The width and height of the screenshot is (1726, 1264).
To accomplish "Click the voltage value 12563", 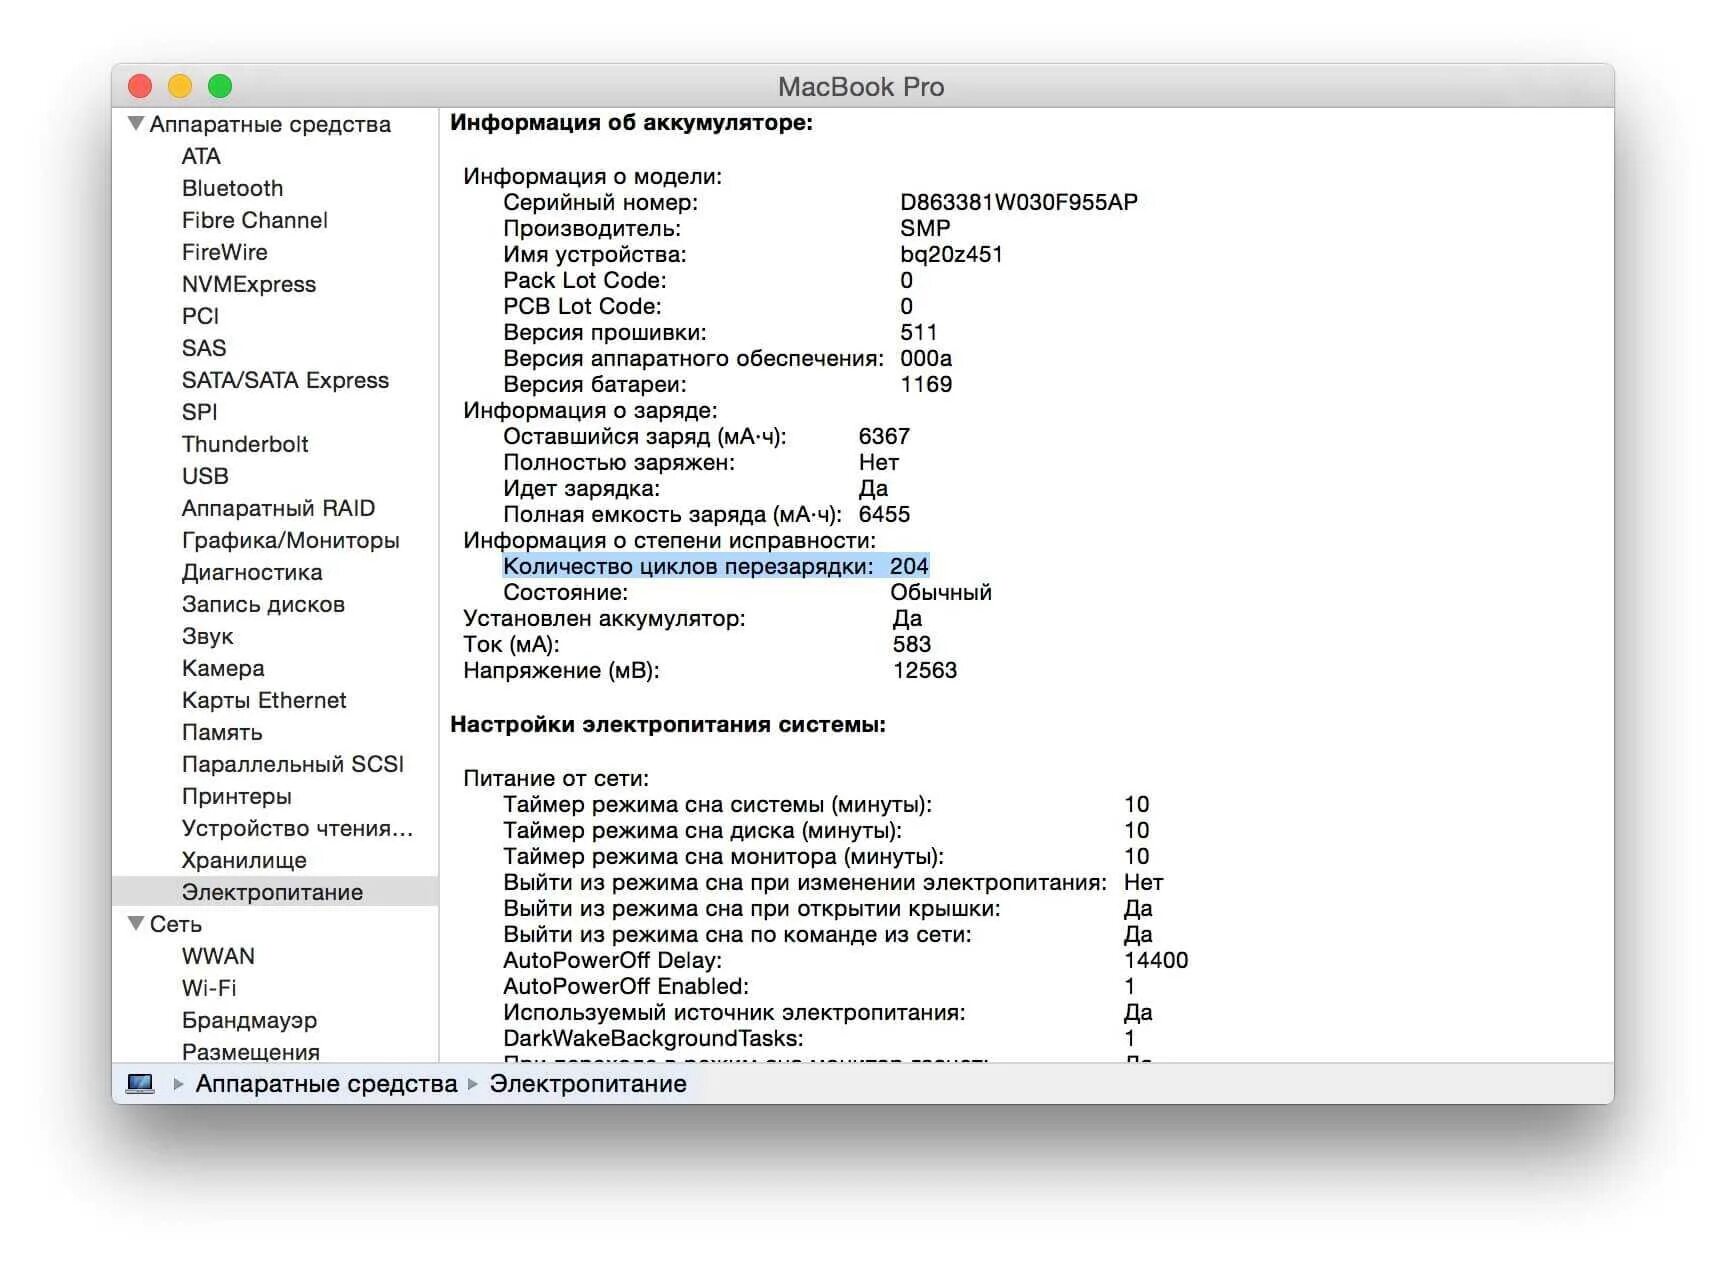I will [x=925, y=670].
